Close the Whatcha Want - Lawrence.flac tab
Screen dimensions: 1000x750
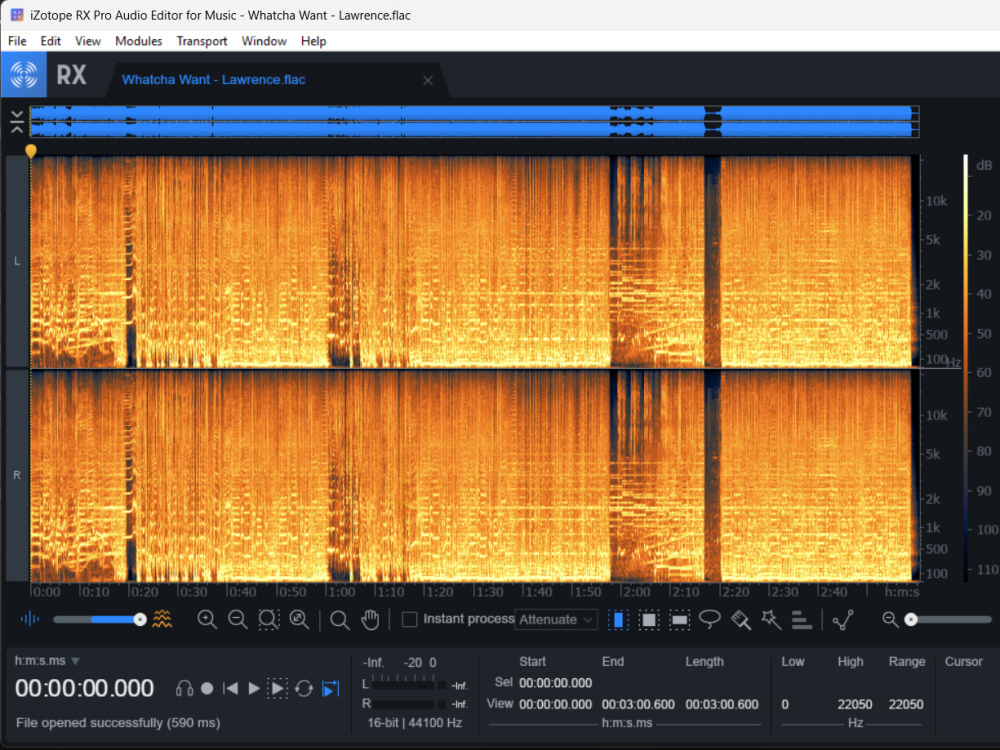coord(428,80)
